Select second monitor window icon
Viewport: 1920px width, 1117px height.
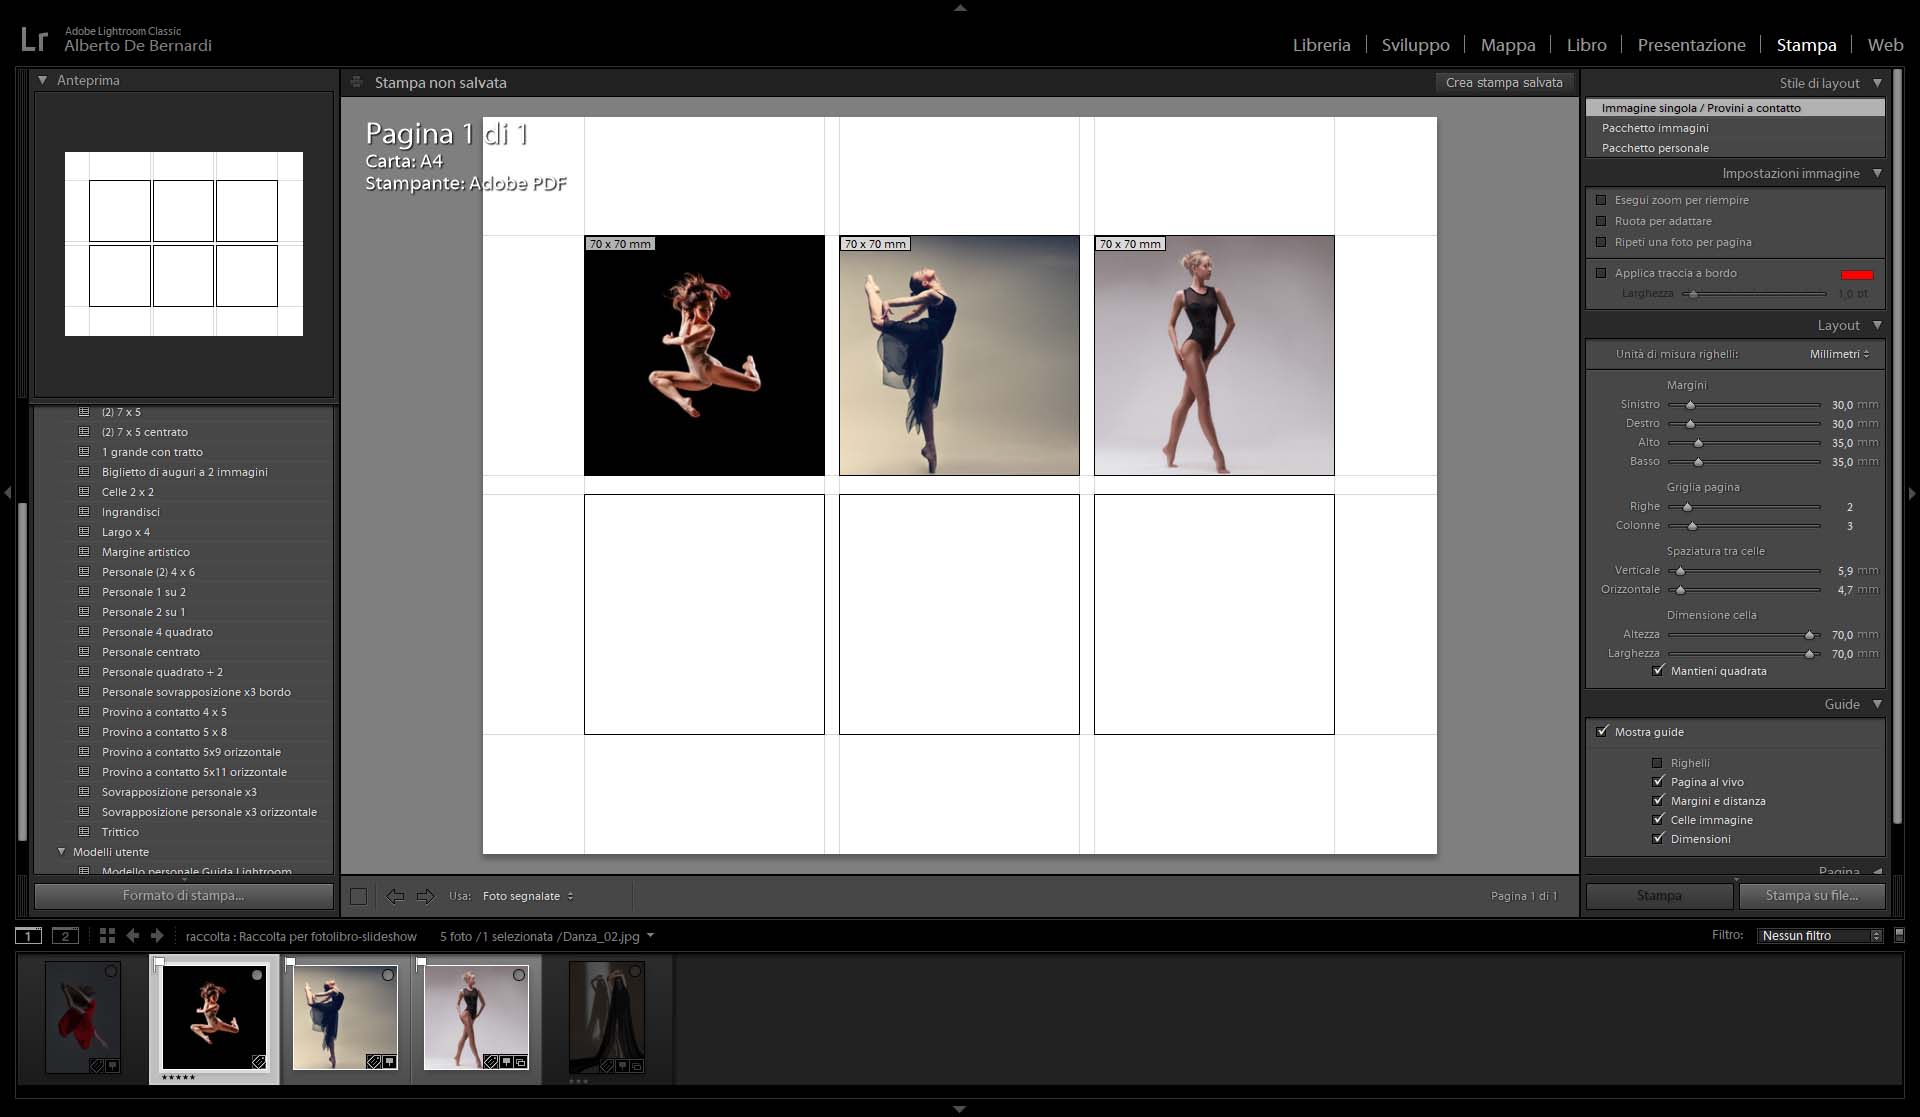click(65, 936)
